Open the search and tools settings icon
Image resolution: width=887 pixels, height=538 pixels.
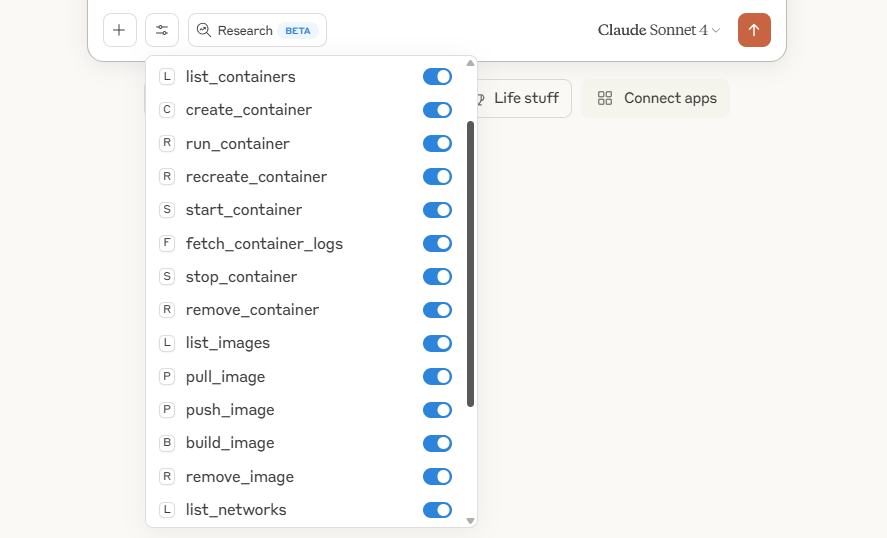point(162,30)
